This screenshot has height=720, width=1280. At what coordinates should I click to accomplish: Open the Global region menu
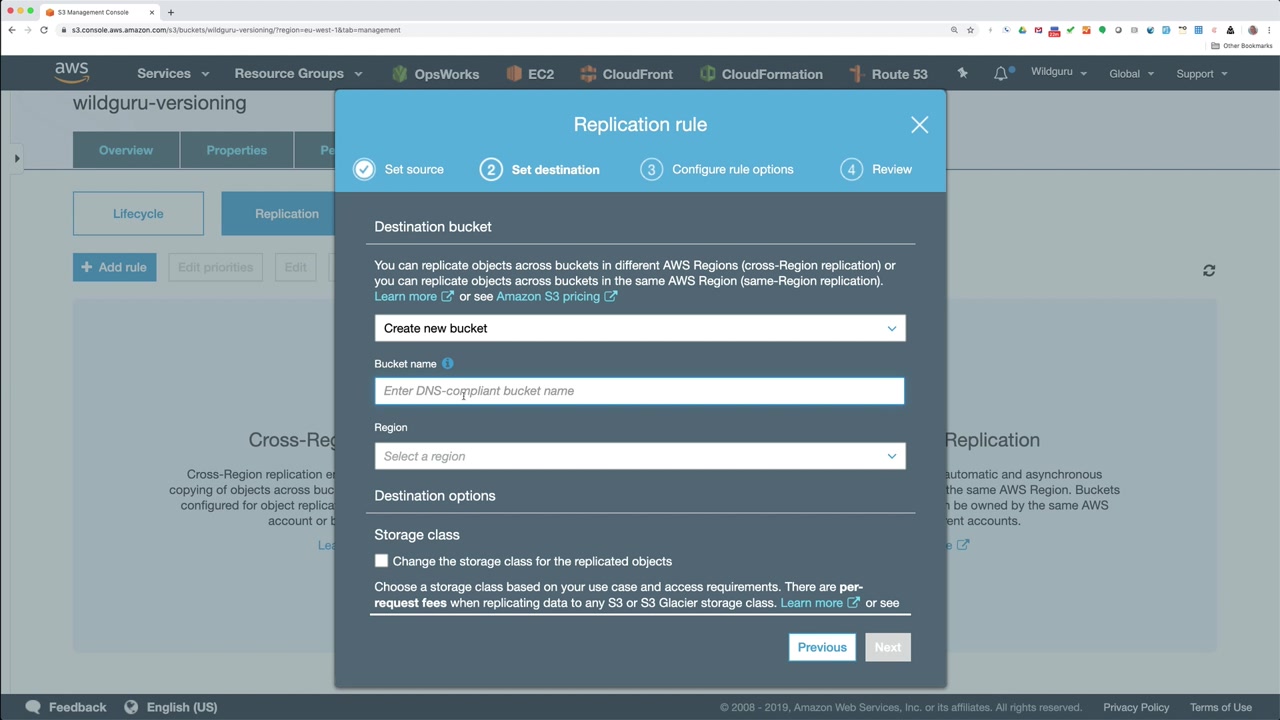click(1131, 73)
